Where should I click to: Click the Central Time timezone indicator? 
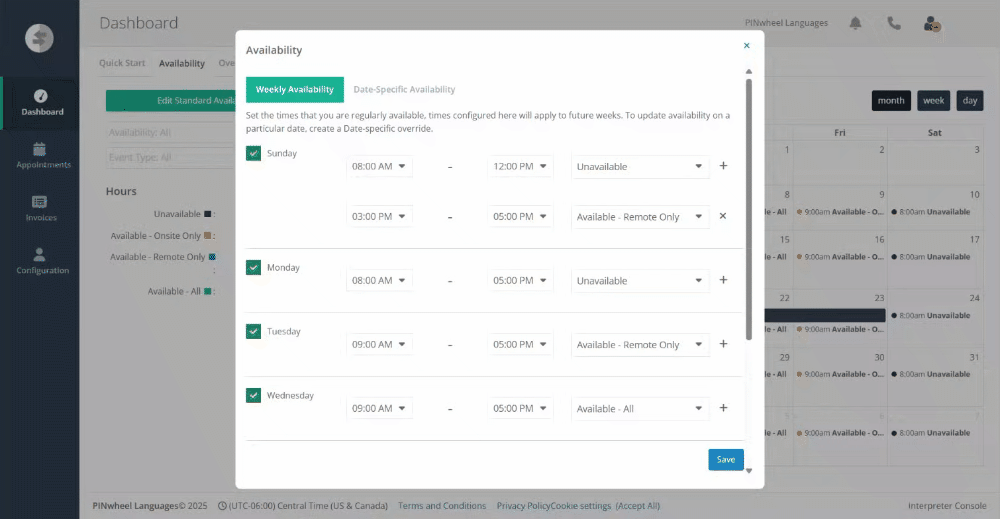pos(303,506)
